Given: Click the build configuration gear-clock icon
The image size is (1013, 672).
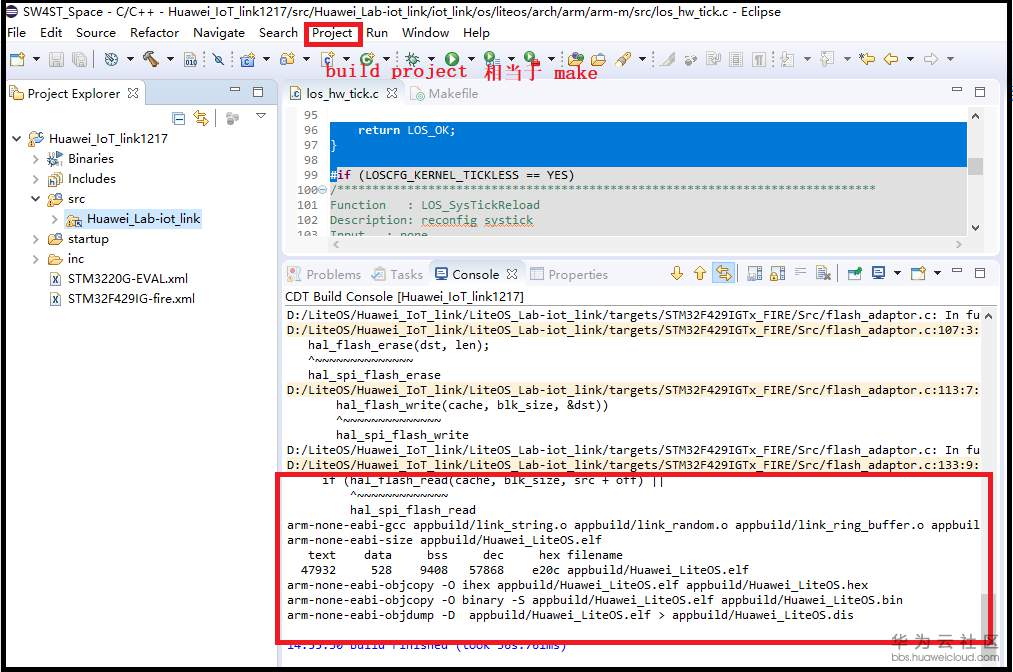Looking at the screenshot, I should (x=112, y=59).
